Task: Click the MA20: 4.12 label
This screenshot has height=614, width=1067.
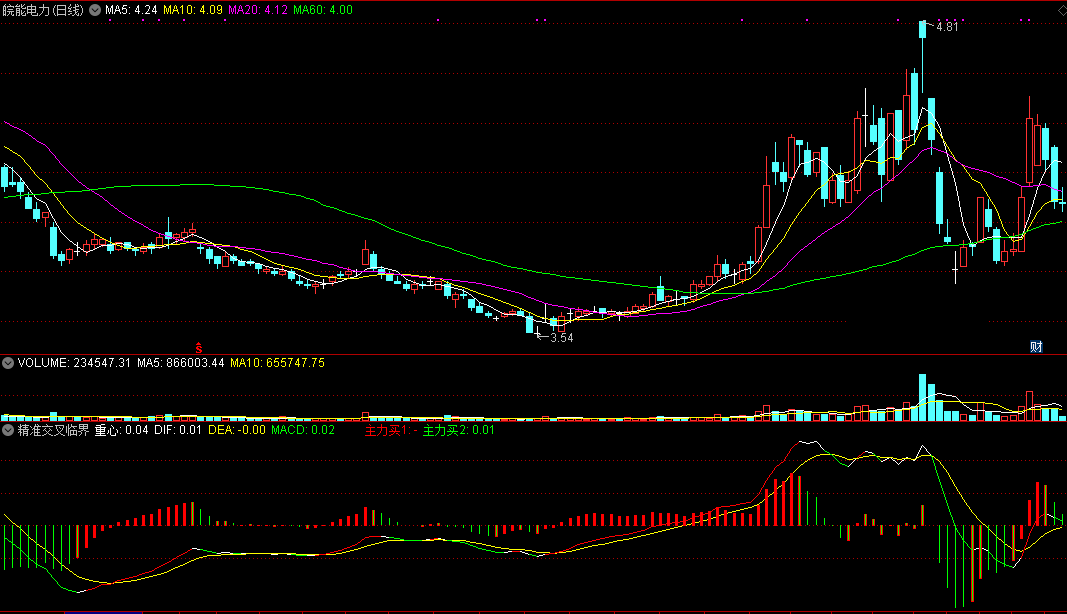Action: 258,10
